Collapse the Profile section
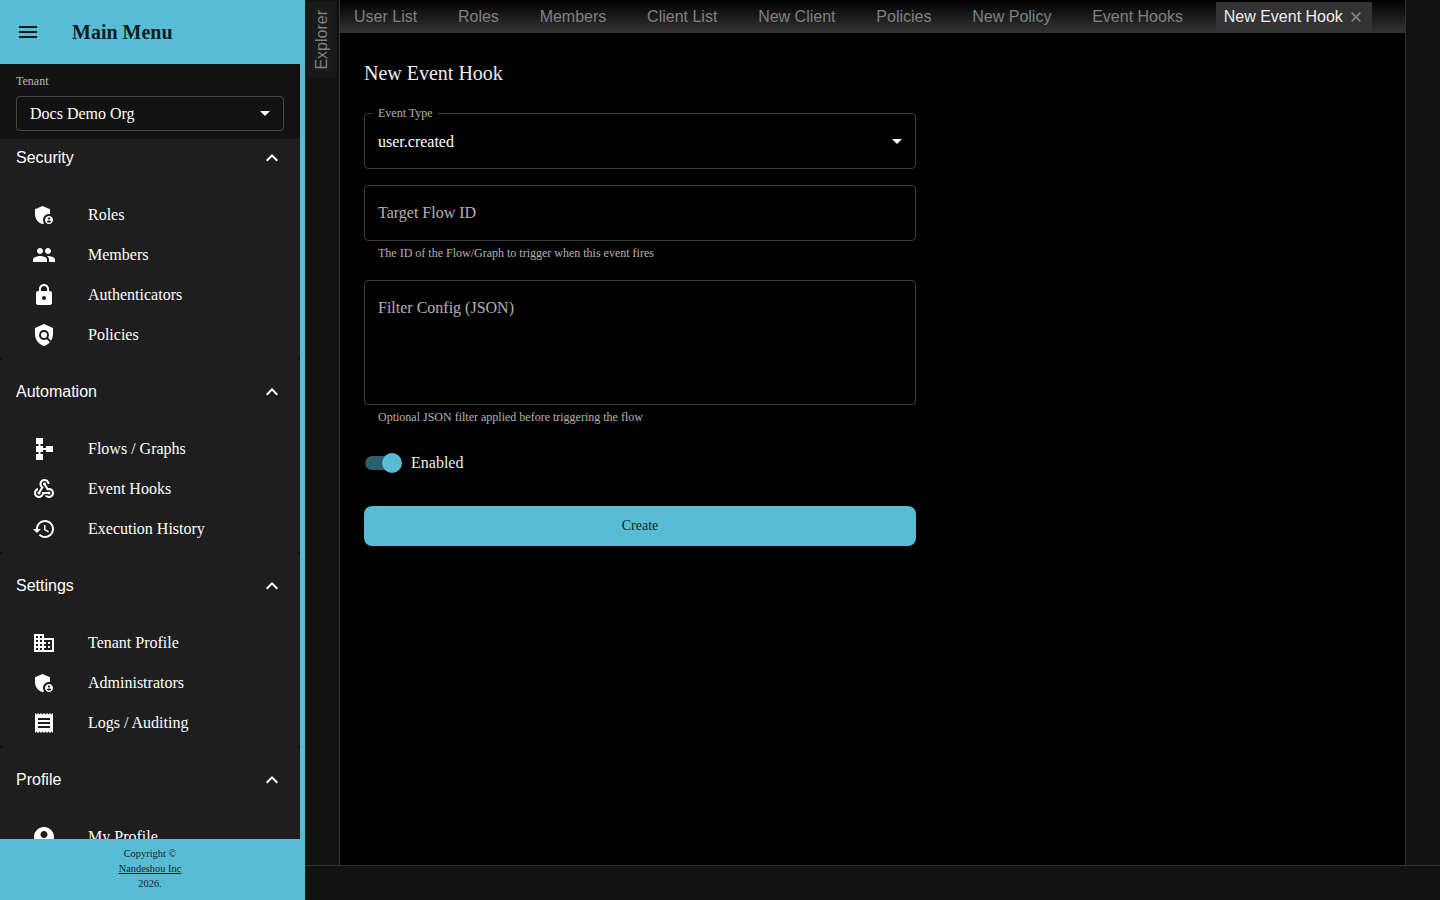Viewport: 1440px width, 900px height. (272, 780)
